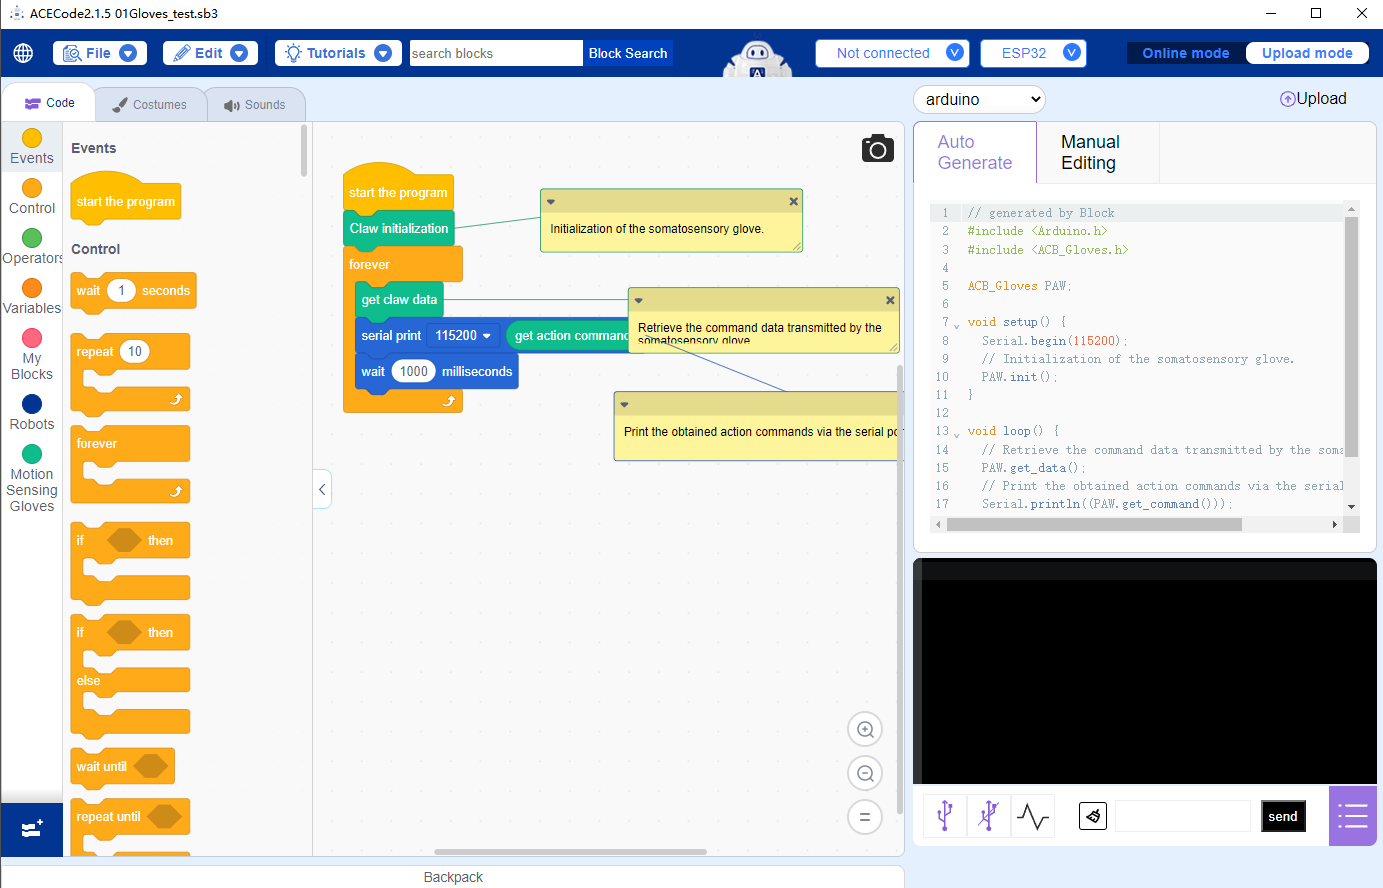Open the language globe icon
Viewport: 1383px width, 888px height.
22,52
